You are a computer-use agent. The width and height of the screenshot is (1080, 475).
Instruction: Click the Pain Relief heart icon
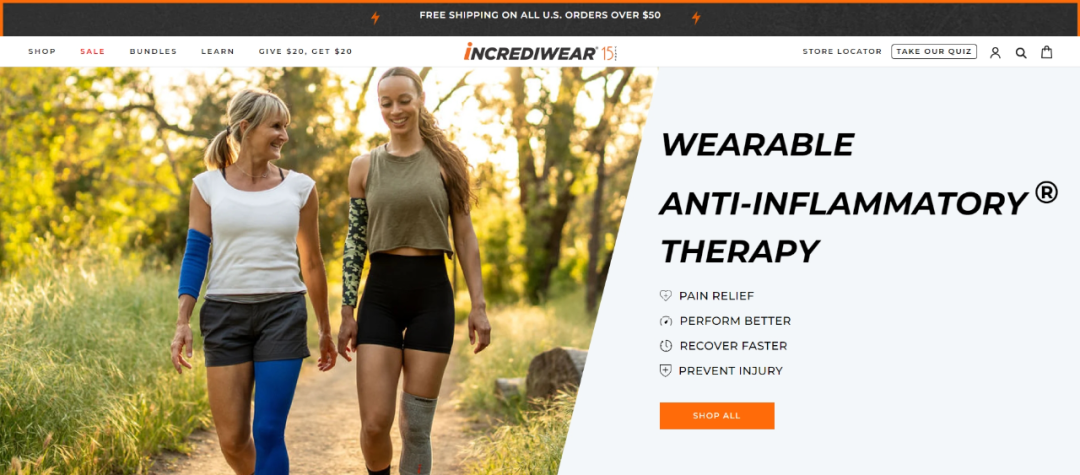click(x=665, y=295)
